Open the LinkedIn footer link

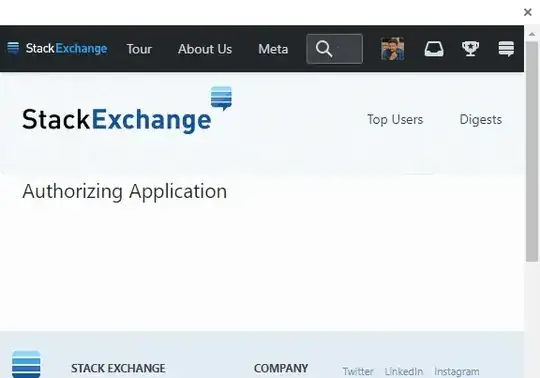[x=404, y=371]
